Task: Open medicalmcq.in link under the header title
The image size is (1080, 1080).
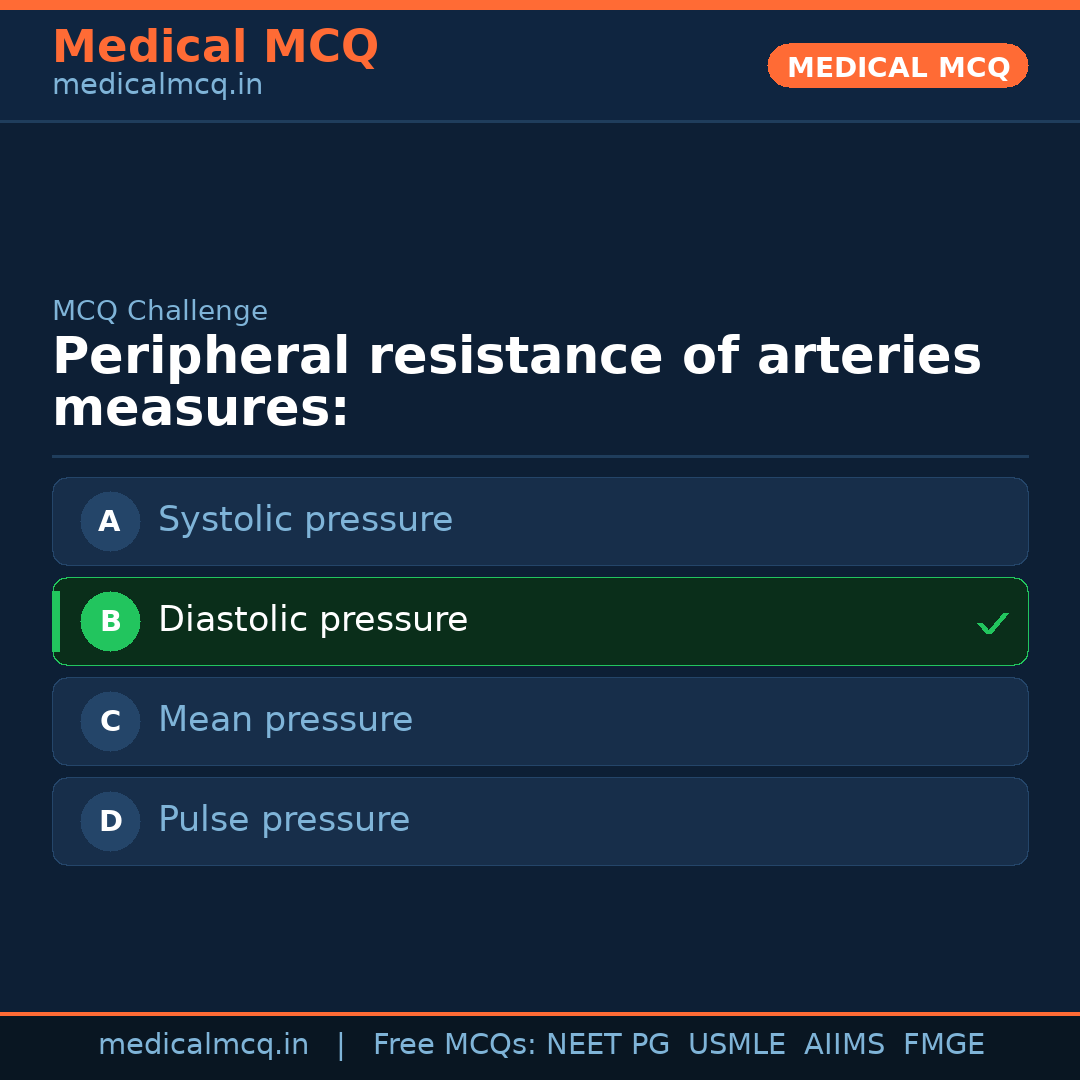Action: (x=157, y=86)
